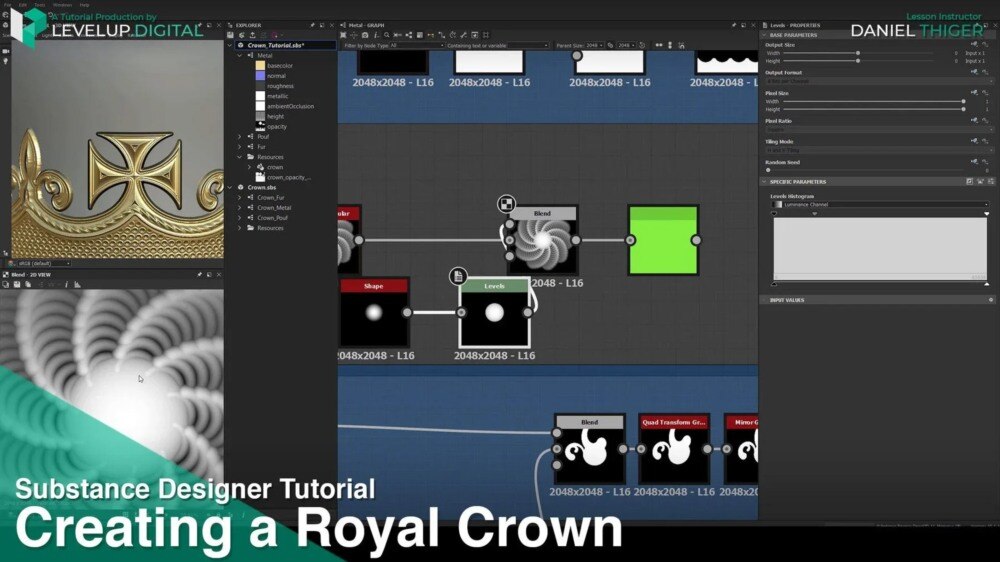Image resolution: width=1000 pixels, height=562 pixels.
Task: Click the export/upload arrow icon in Explorer toolbar
Action: pos(253,35)
